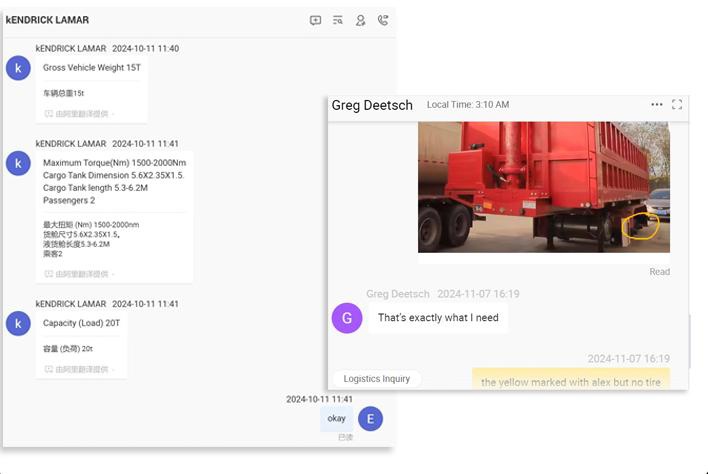Expand Greg Deetsch chat to fullscreen

(x=677, y=104)
